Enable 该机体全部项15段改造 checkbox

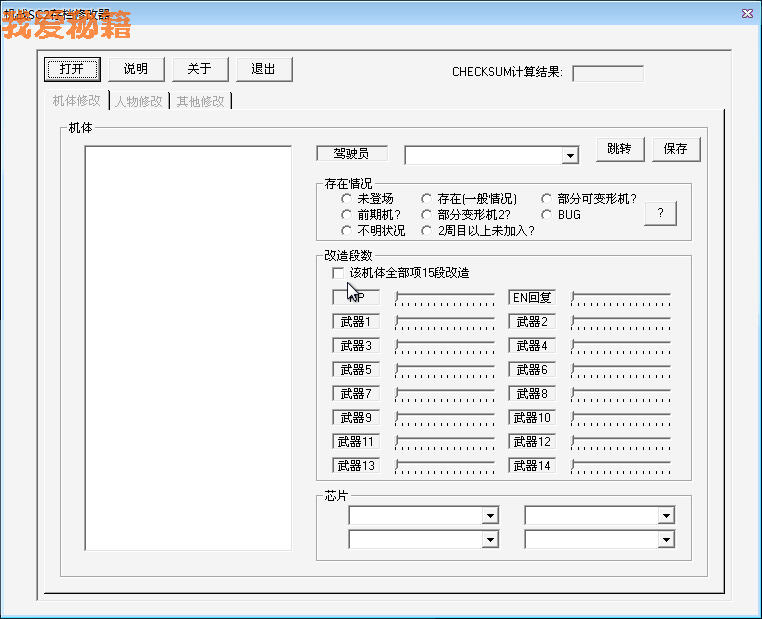[337, 273]
